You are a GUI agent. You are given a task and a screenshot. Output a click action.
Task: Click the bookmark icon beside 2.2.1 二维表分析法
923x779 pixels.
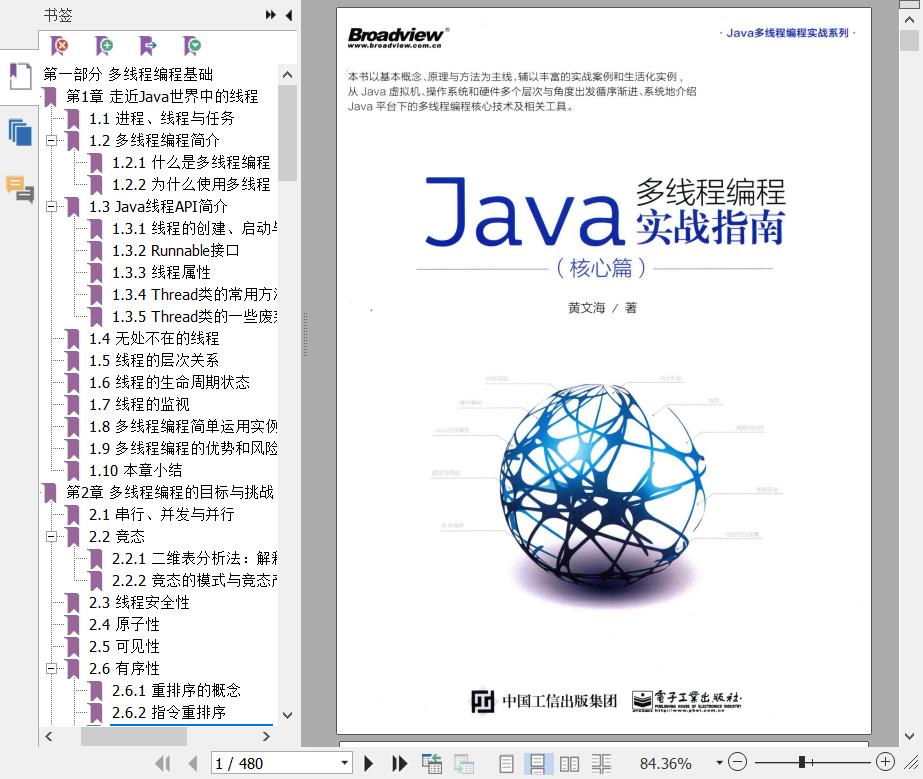click(x=96, y=559)
